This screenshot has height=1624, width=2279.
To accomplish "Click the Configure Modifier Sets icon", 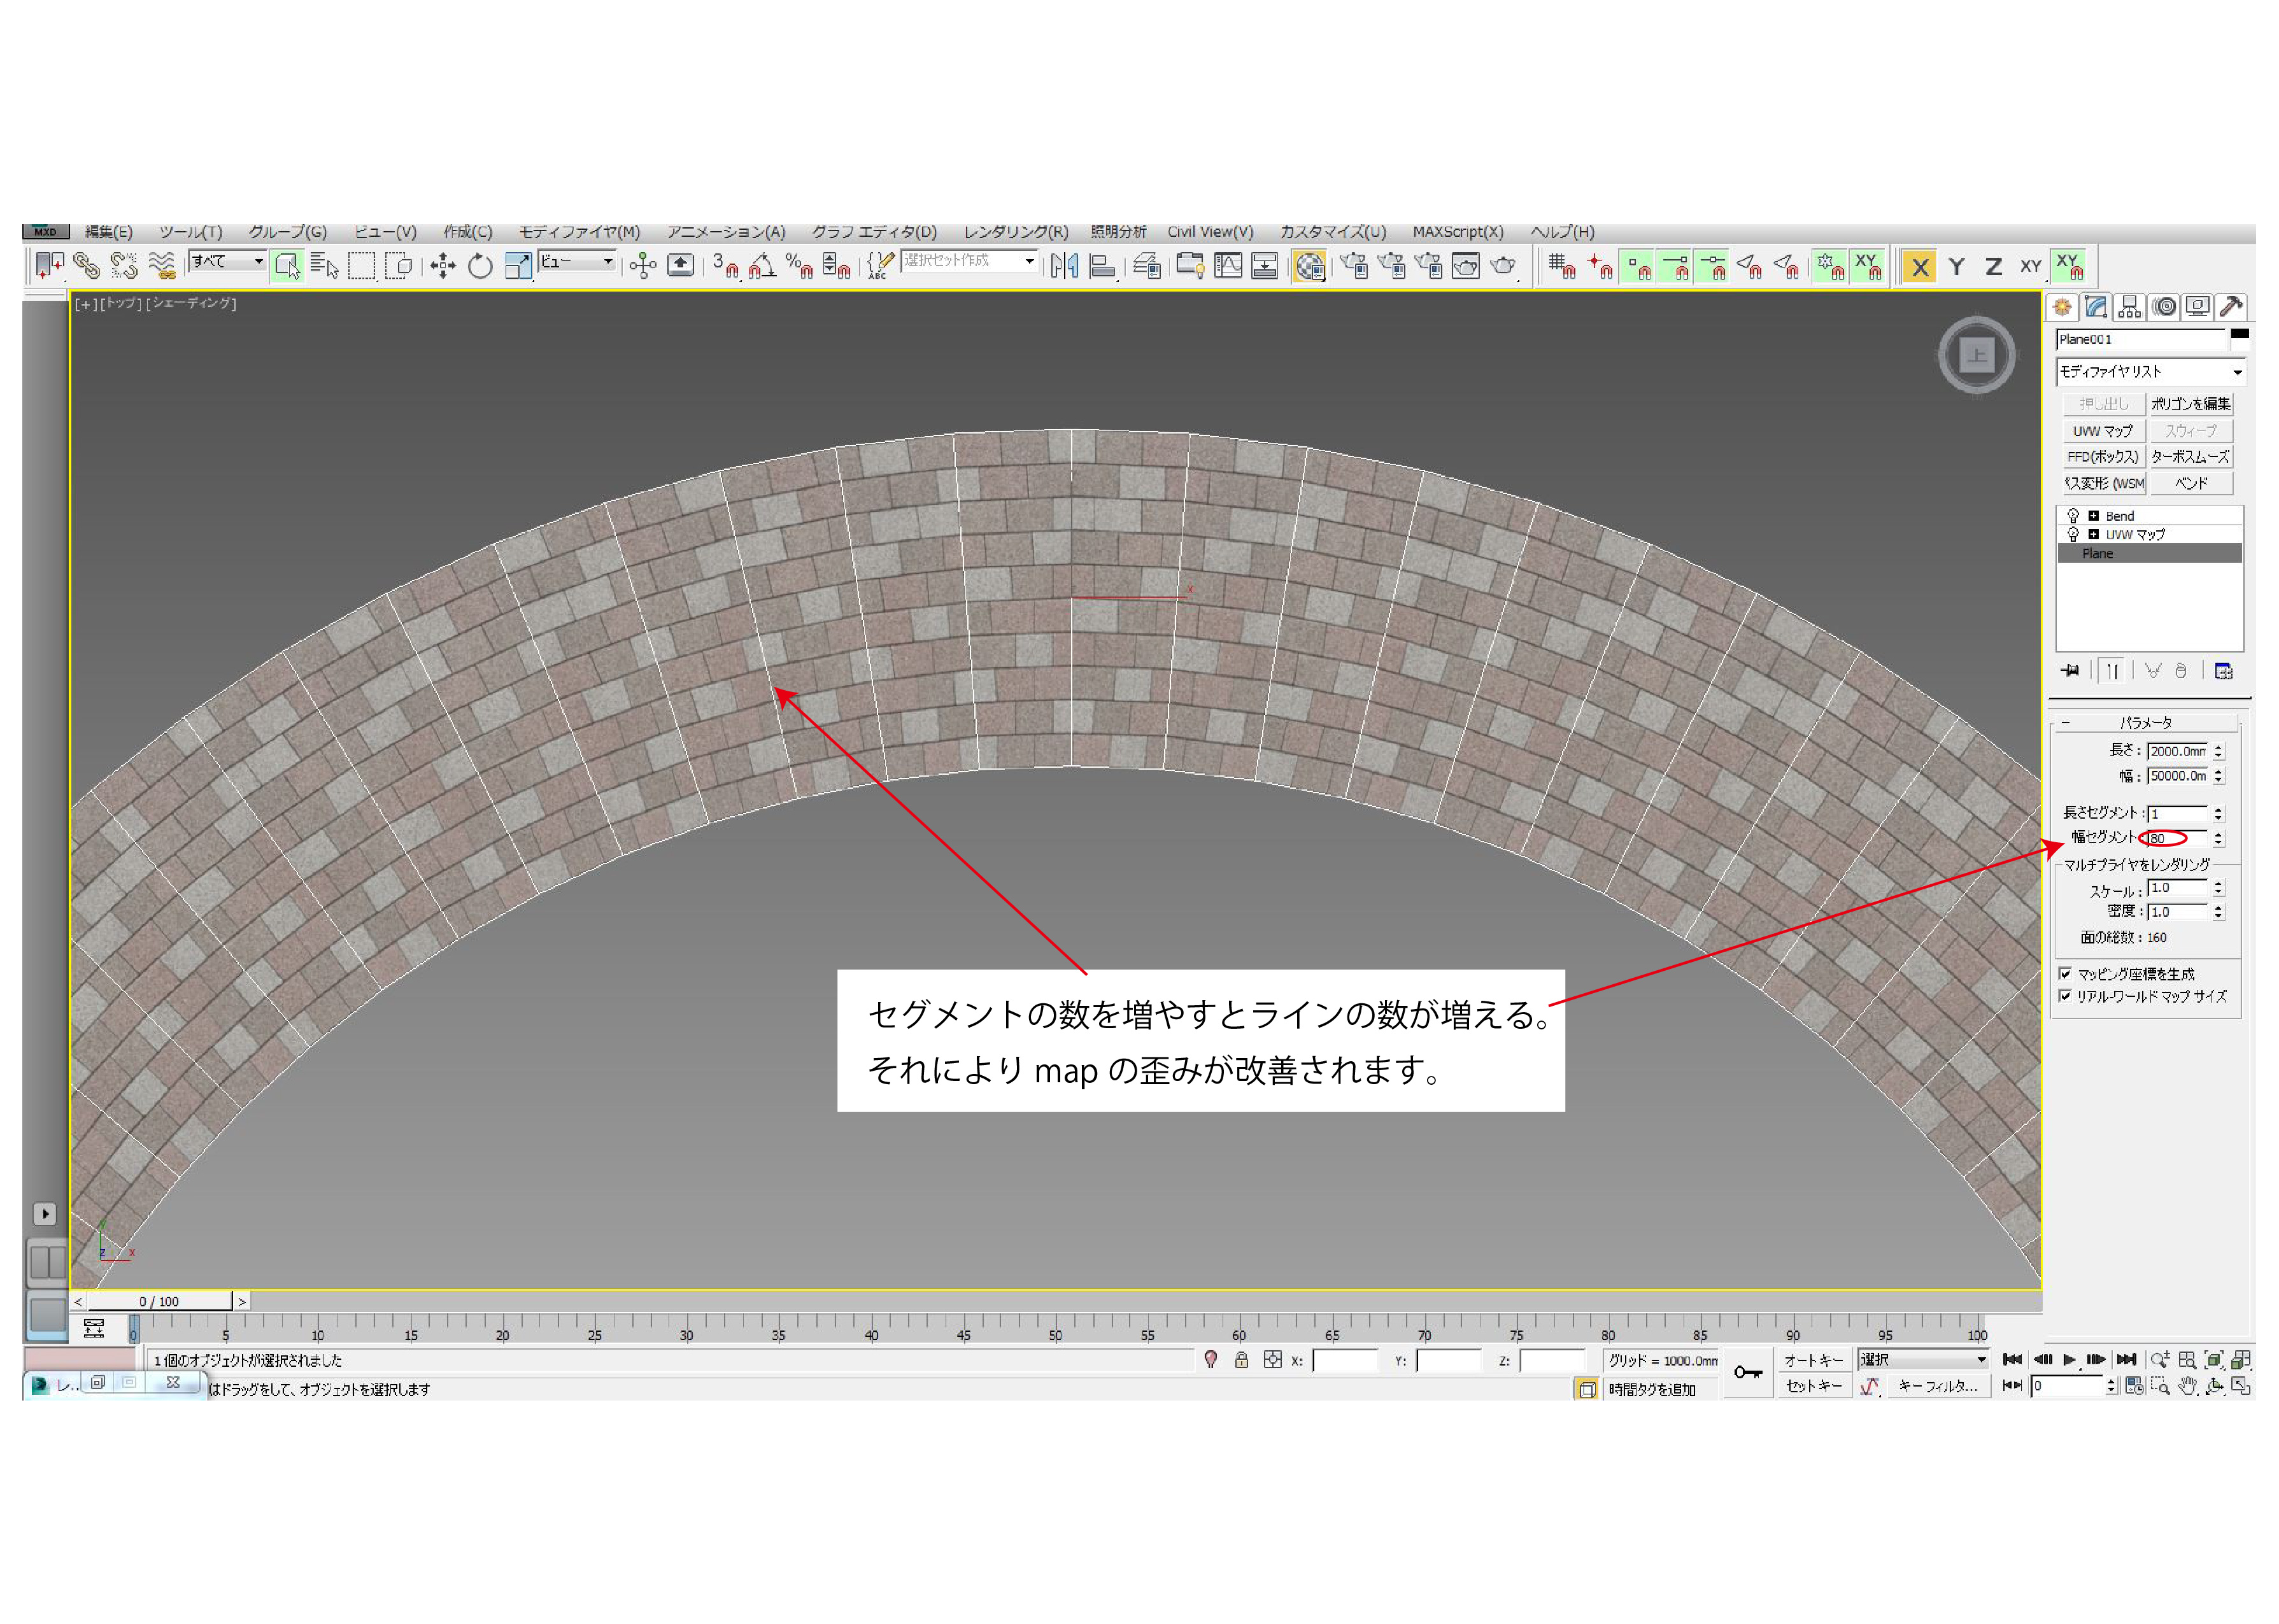I will [2223, 671].
